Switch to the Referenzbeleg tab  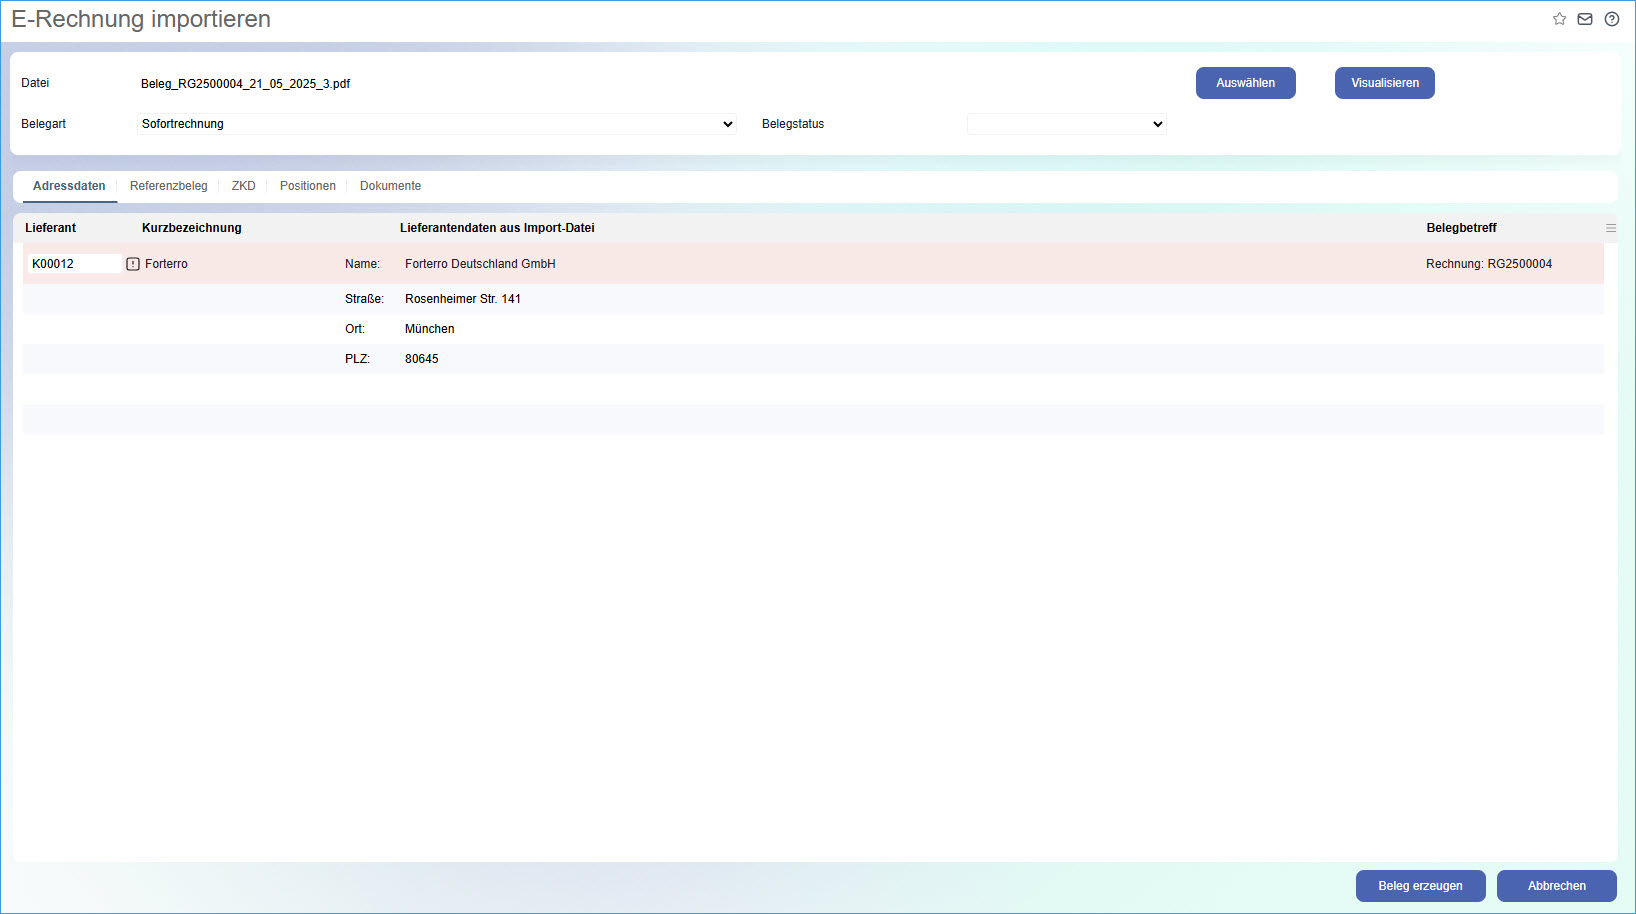point(169,186)
